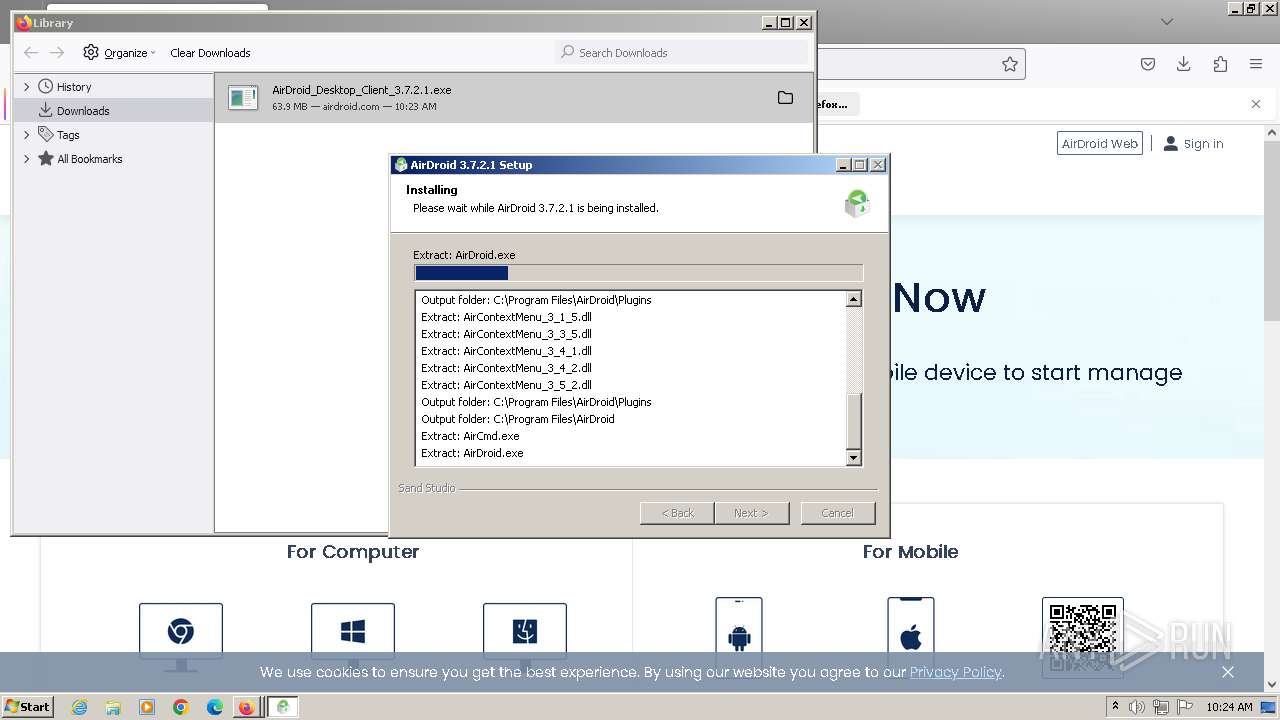This screenshot has height=720, width=1280.
Task: Select the AirDroid_Desktop_Client_3.7.2.1.exe download entry
Action: click(515, 98)
